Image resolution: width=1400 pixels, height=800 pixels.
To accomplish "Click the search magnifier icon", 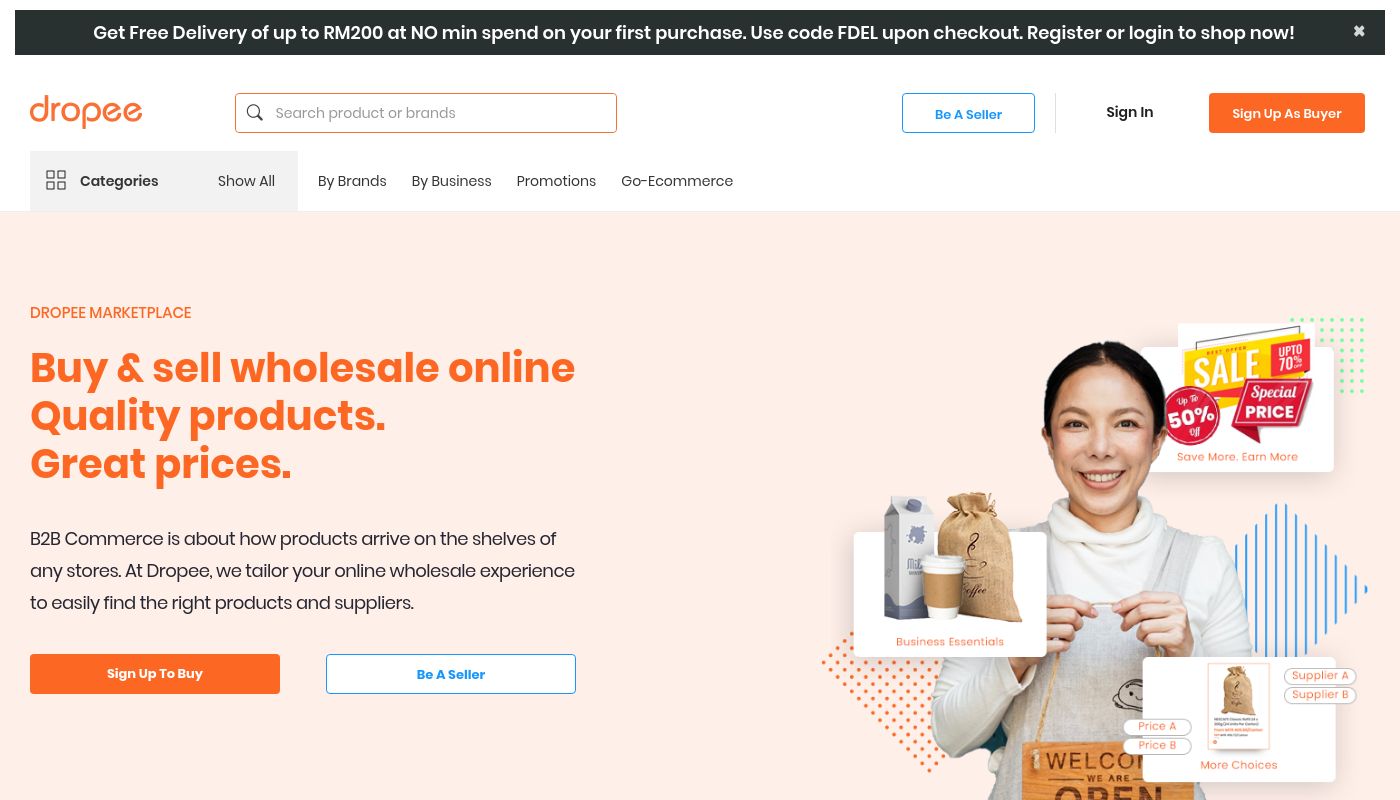I will pos(255,113).
